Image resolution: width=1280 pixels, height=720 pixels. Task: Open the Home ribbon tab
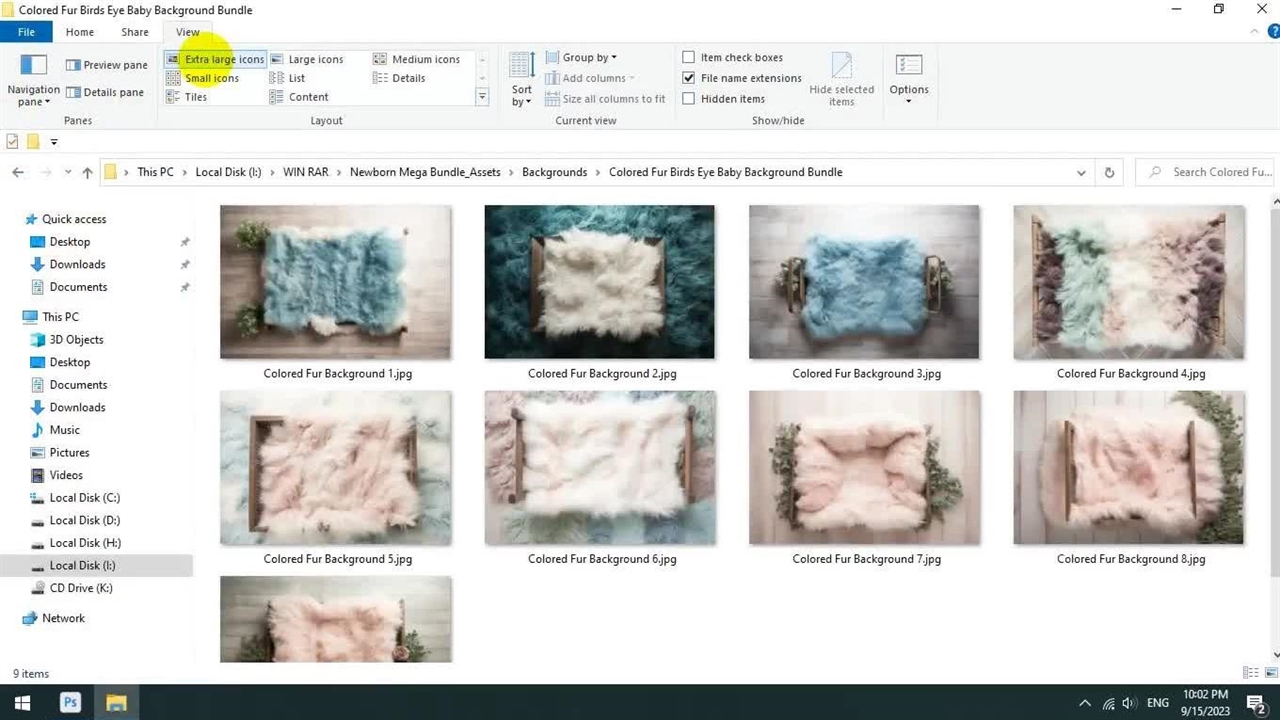coord(80,32)
